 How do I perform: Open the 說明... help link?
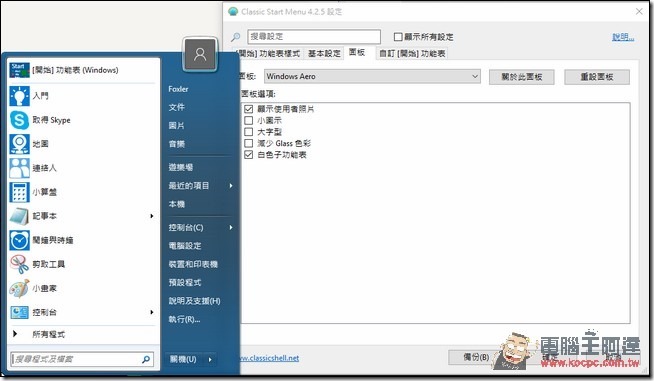pos(623,37)
